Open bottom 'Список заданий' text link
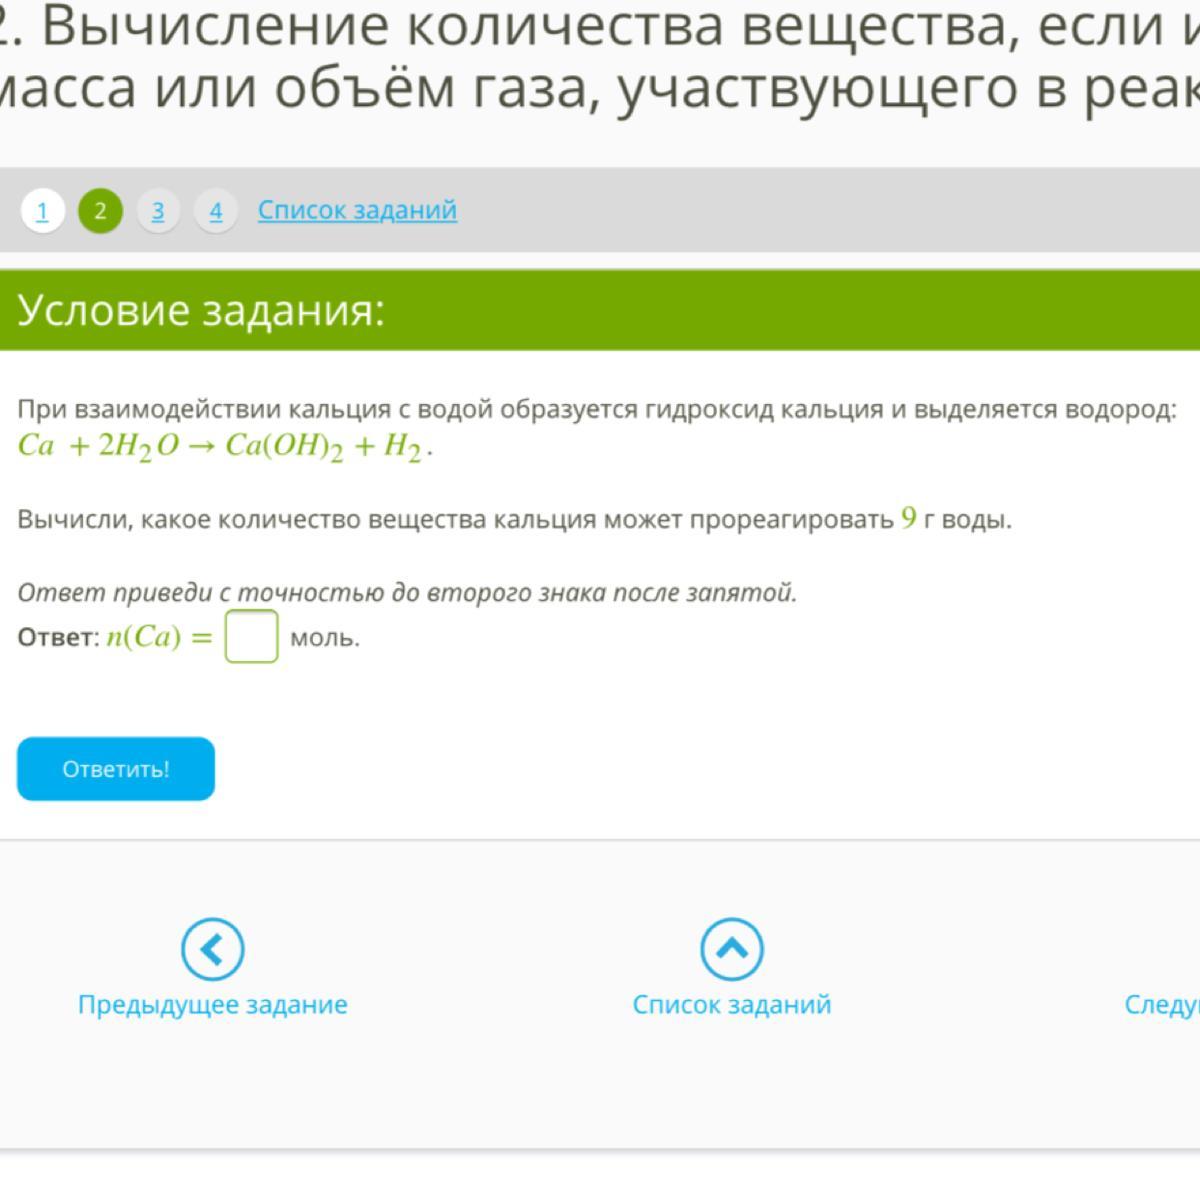 coord(732,1005)
